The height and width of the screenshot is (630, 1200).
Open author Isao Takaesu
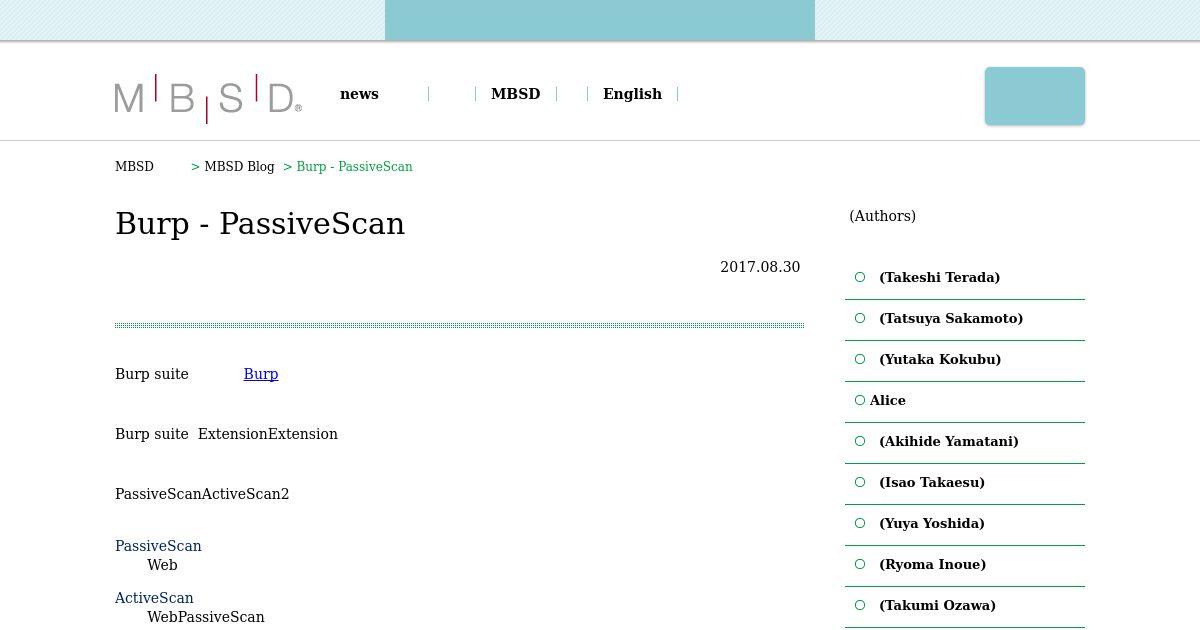(x=932, y=483)
